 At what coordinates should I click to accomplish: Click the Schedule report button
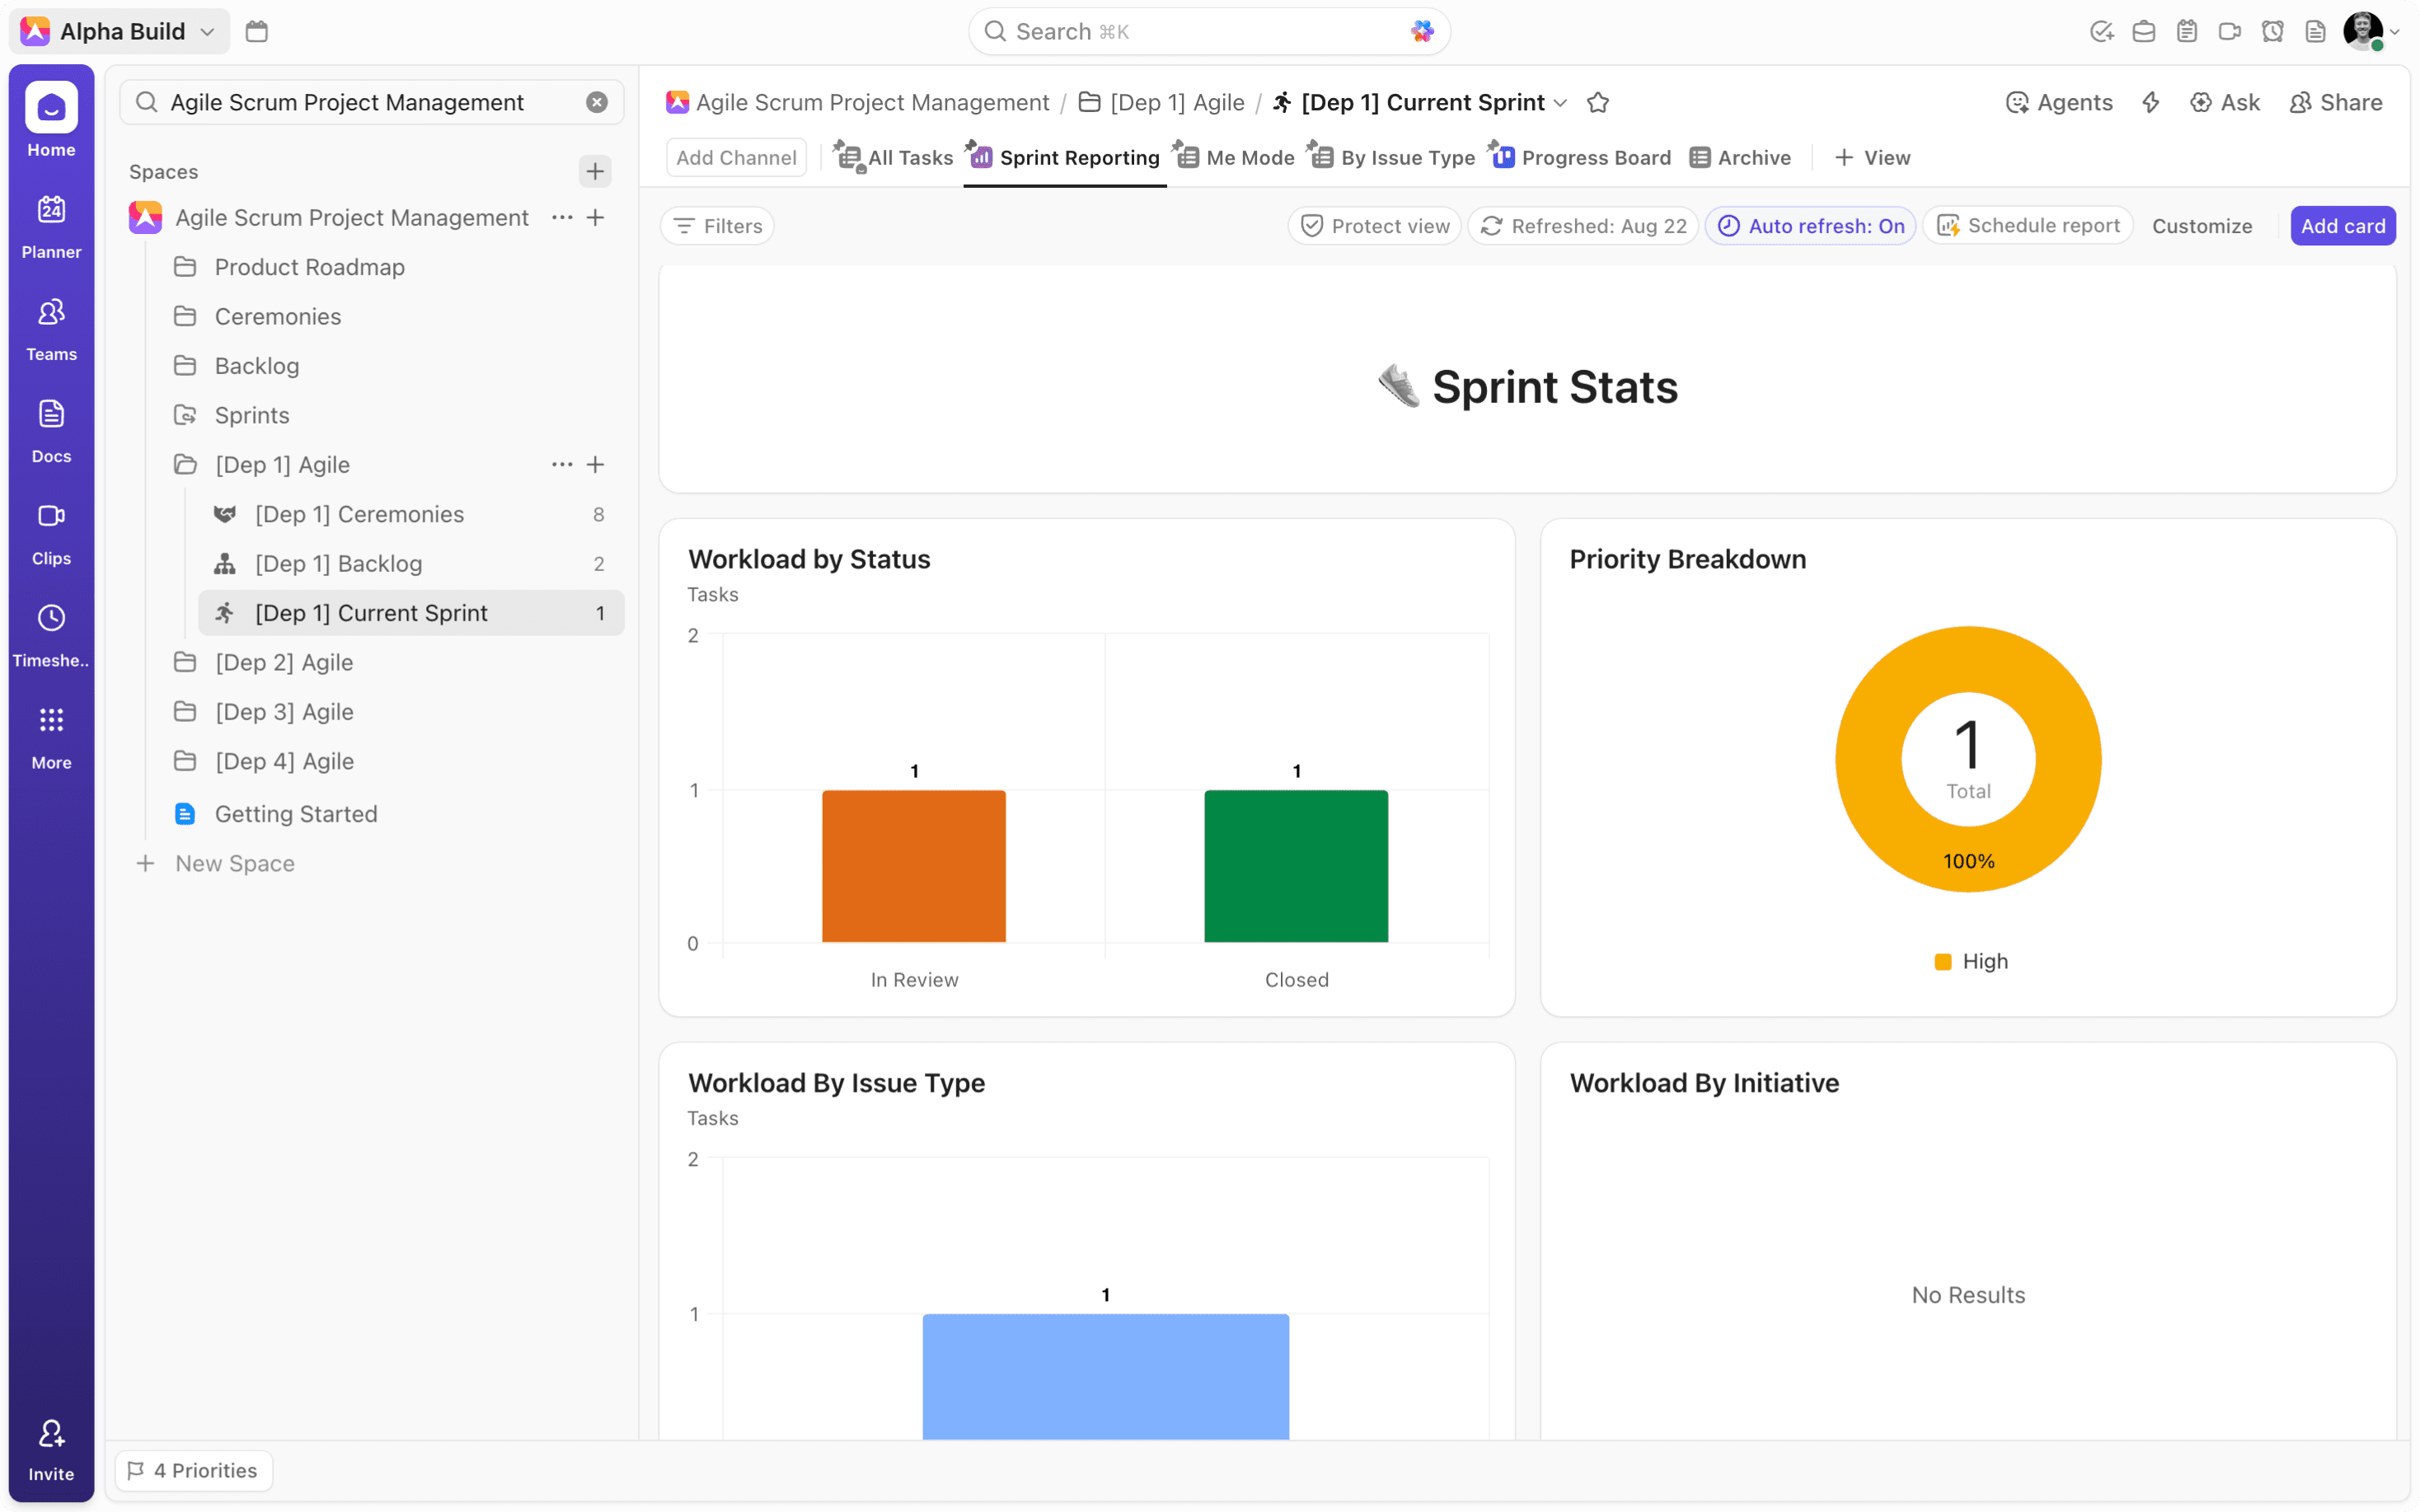(2029, 226)
